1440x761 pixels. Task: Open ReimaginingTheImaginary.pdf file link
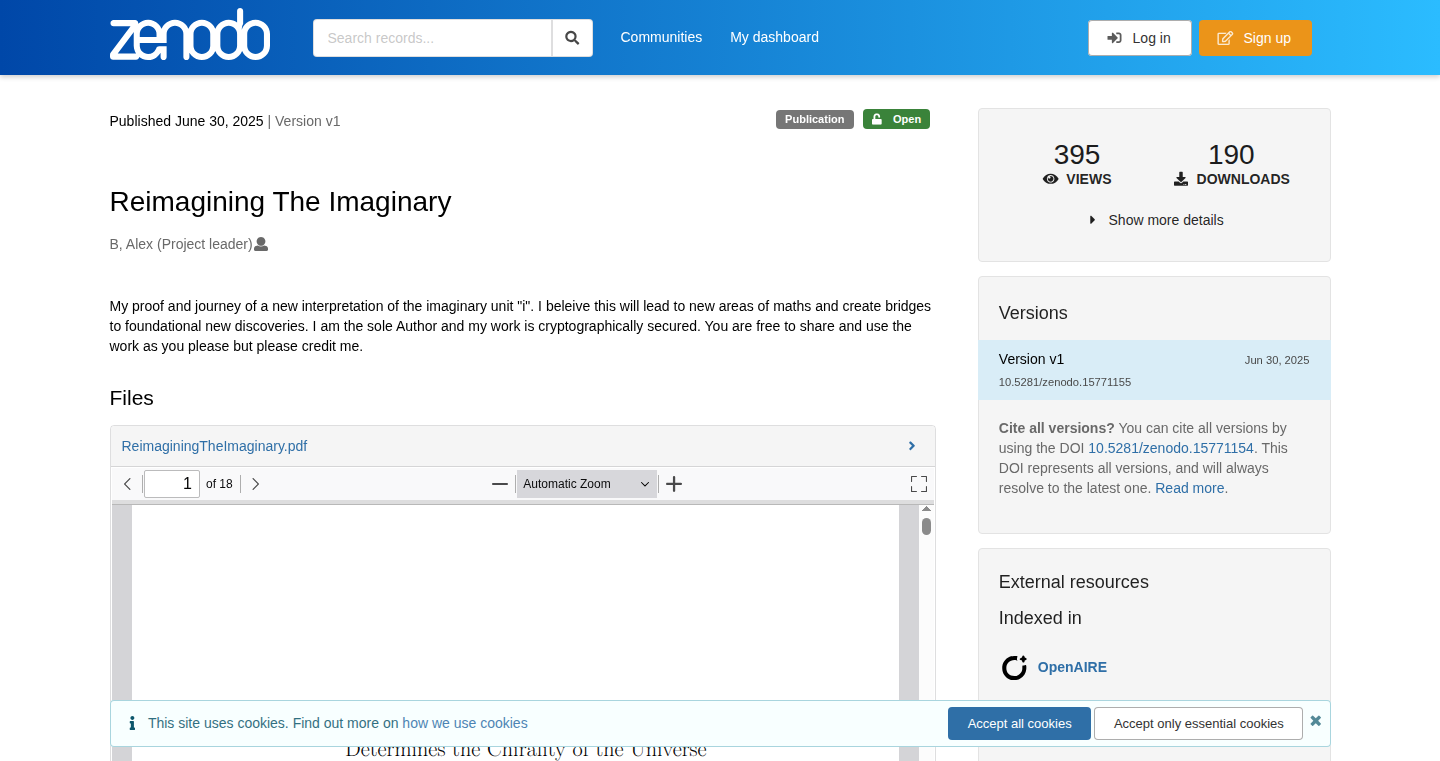pos(214,446)
